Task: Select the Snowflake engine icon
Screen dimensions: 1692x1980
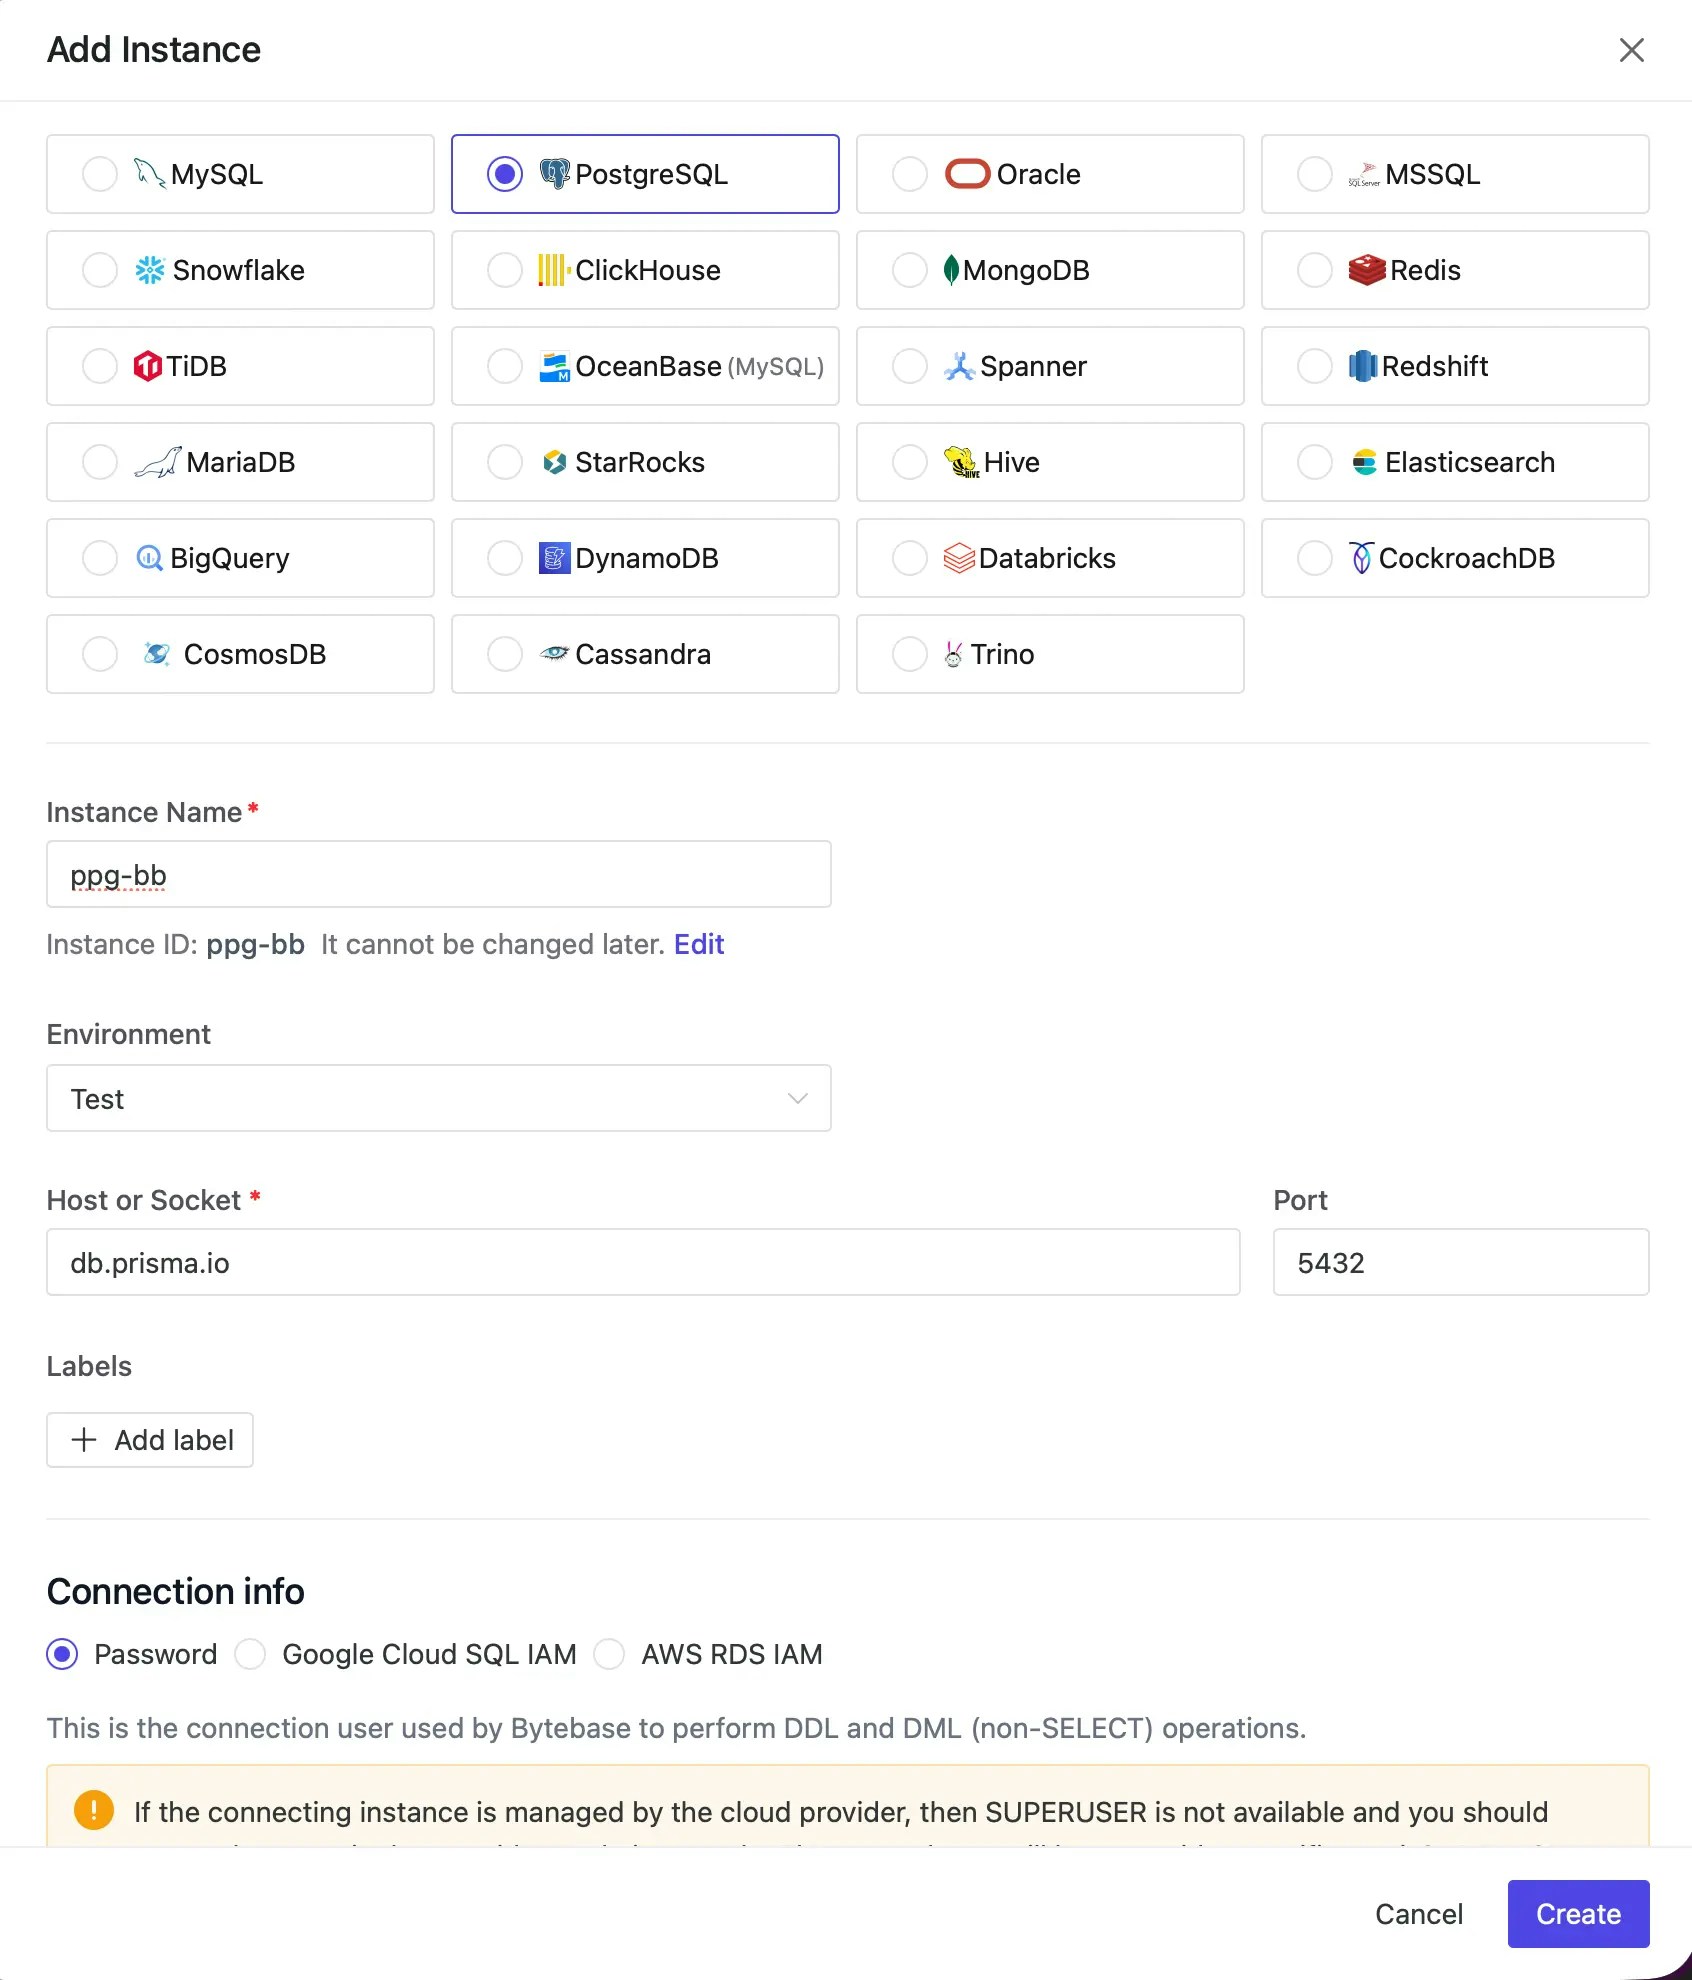Action: (150, 270)
